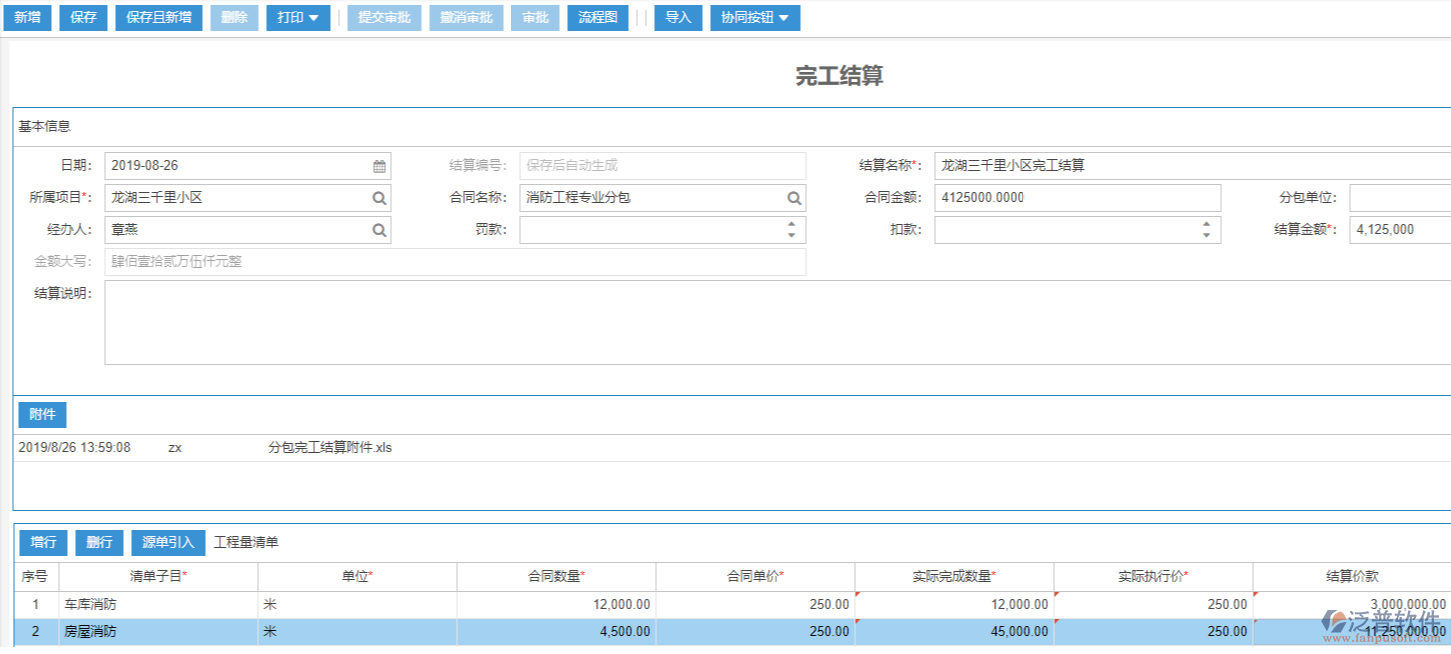Increase 罚款 value with up arrow
Screen dimensions: 1451x654
click(x=791, y=224)
